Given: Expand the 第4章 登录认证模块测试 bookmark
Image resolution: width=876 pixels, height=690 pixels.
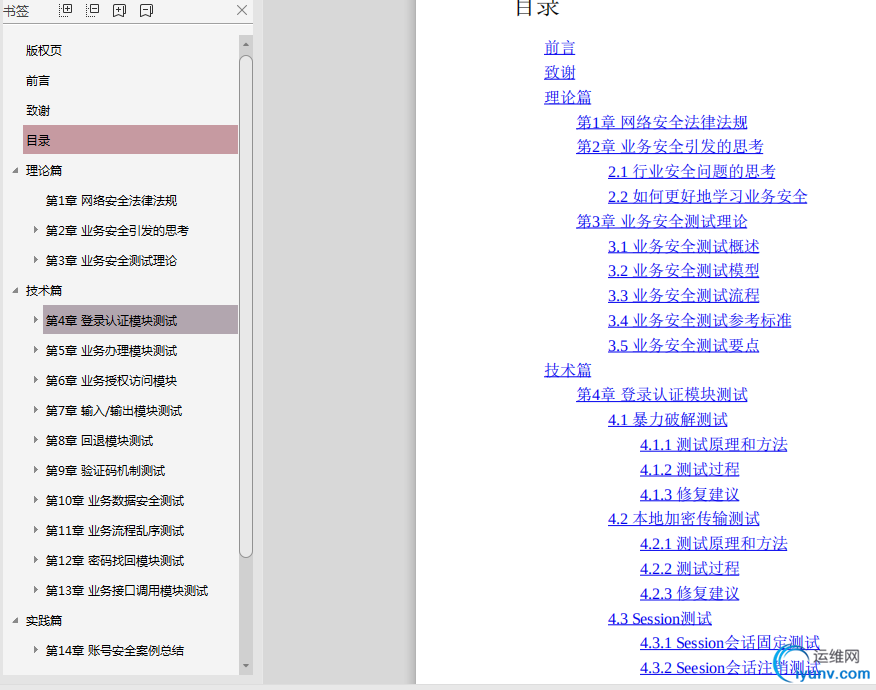Looking at the screenshot, I should [x=35, y=320].
